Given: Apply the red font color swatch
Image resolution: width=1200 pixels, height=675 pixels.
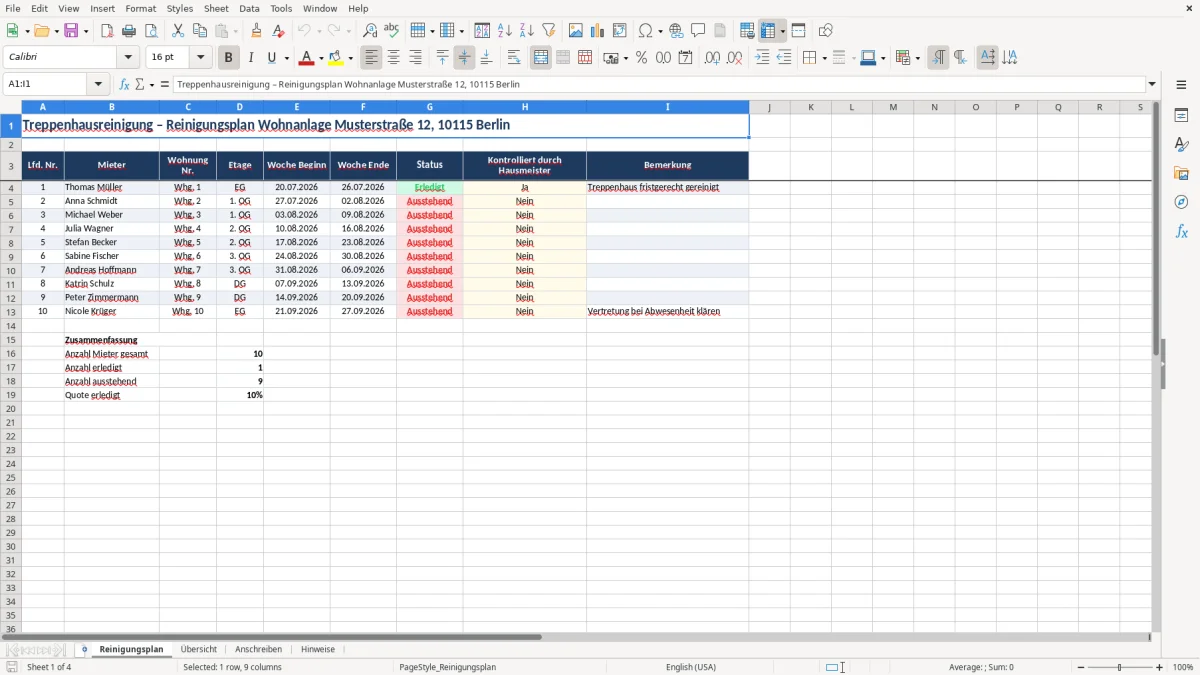Looking at the screenshot, I should [307, 58].
